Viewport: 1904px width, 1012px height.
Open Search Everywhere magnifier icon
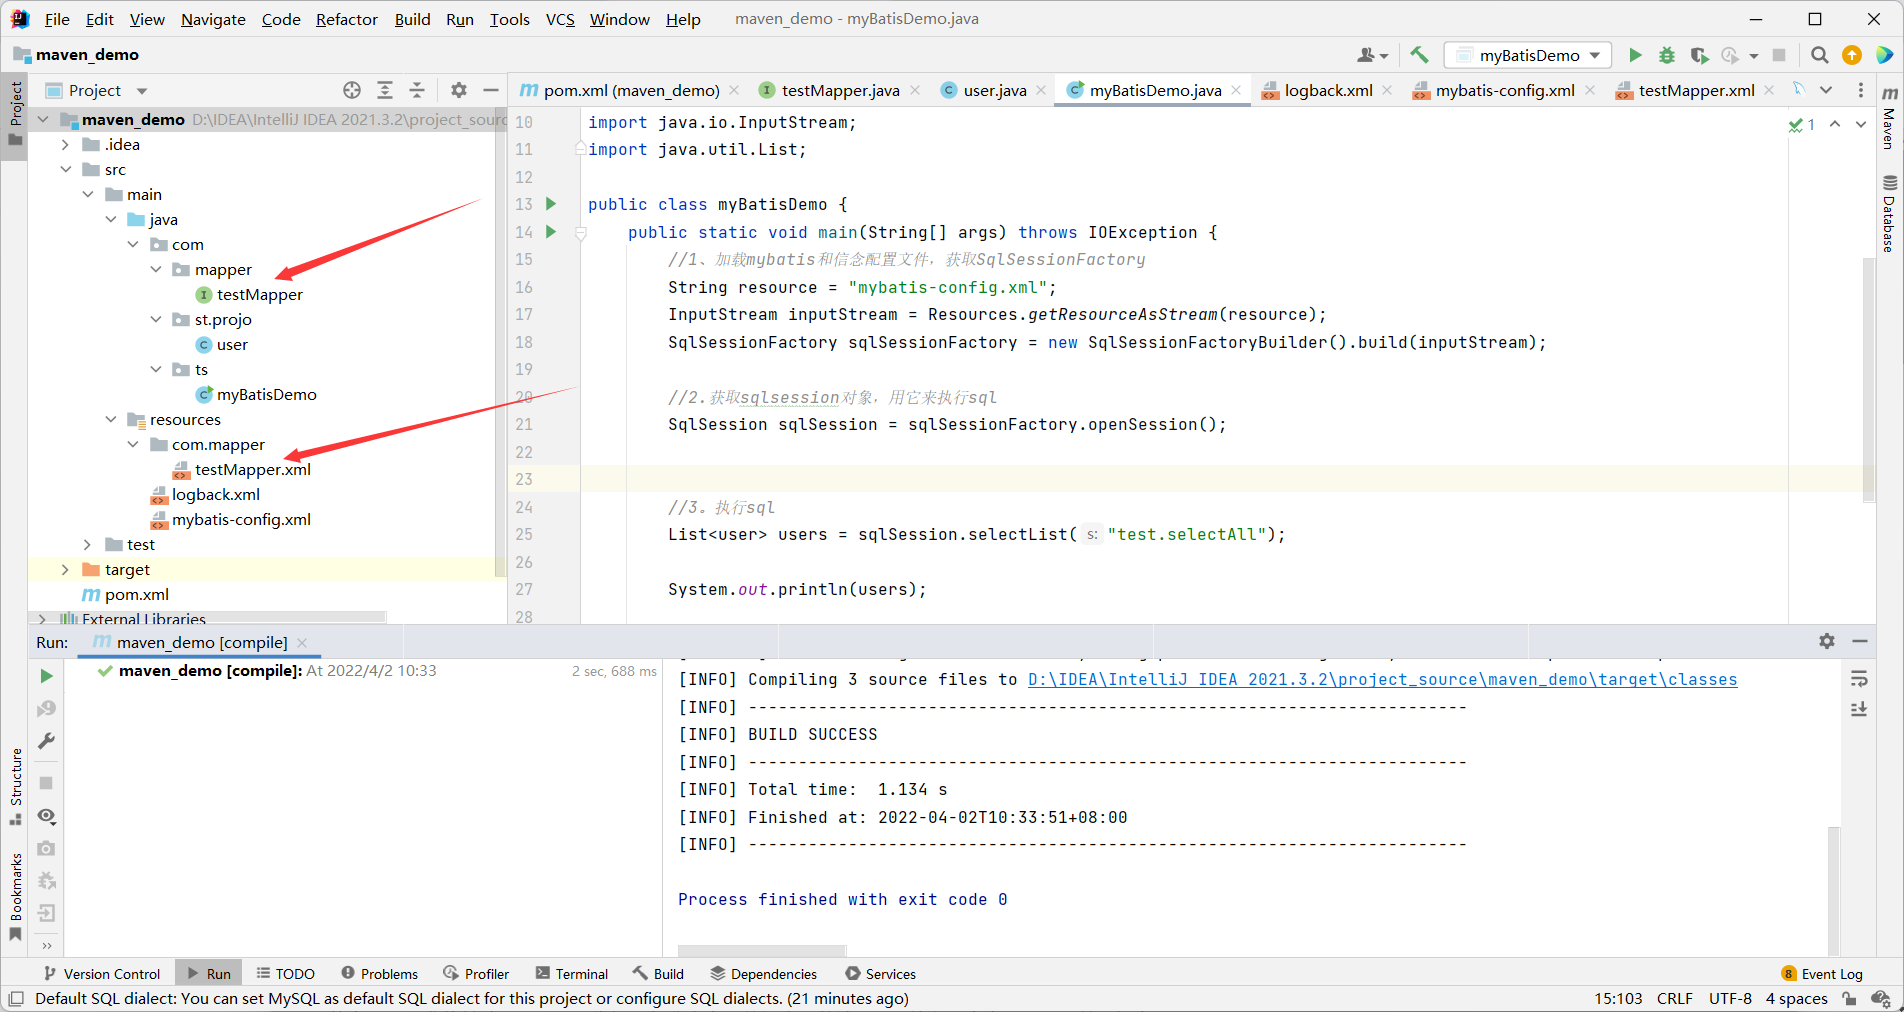[x=1820, y=55]
